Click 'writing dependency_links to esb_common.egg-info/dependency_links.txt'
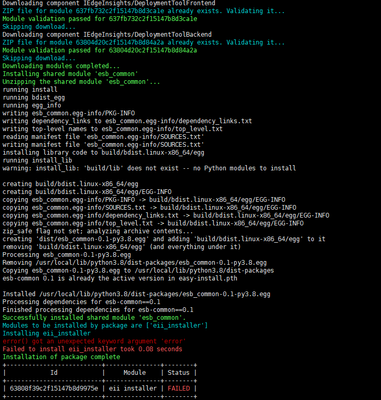Viewport: 381px width, 400px height. tap(127, 121)
